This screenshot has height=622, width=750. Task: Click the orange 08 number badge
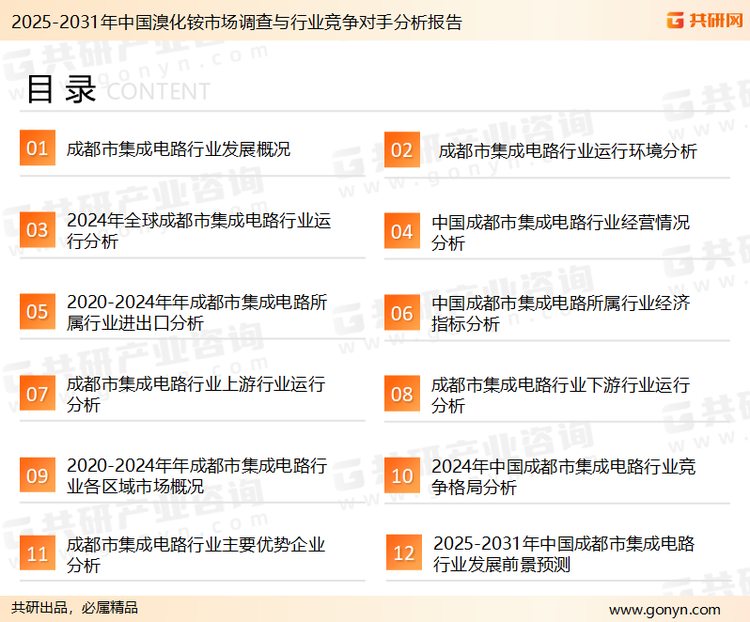point(402,394)
